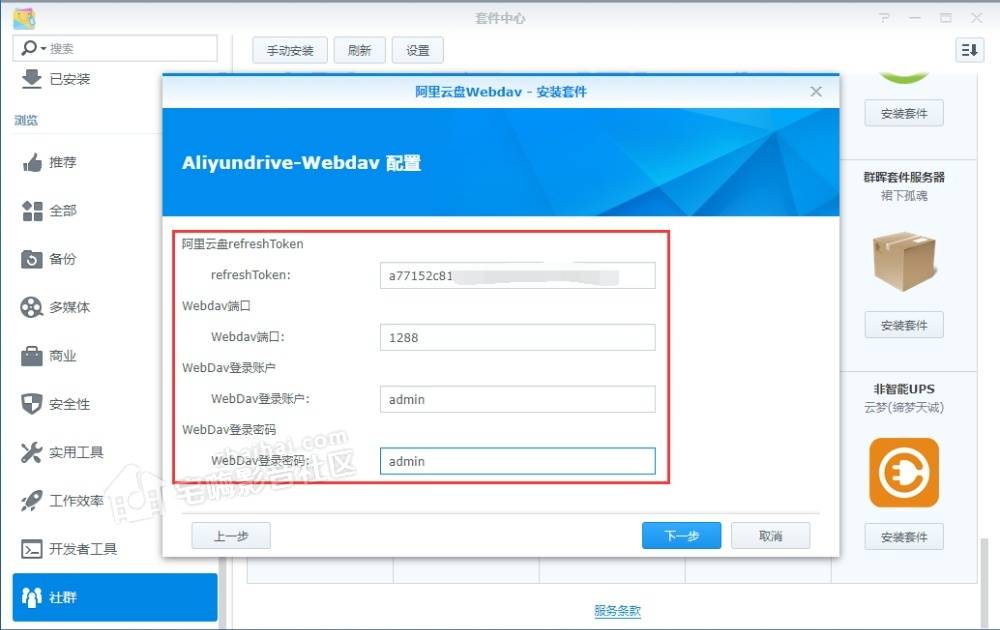Open the 设置 settings button
The width and height of the screenshot is (1000, 630).
[x=418, y=50]
